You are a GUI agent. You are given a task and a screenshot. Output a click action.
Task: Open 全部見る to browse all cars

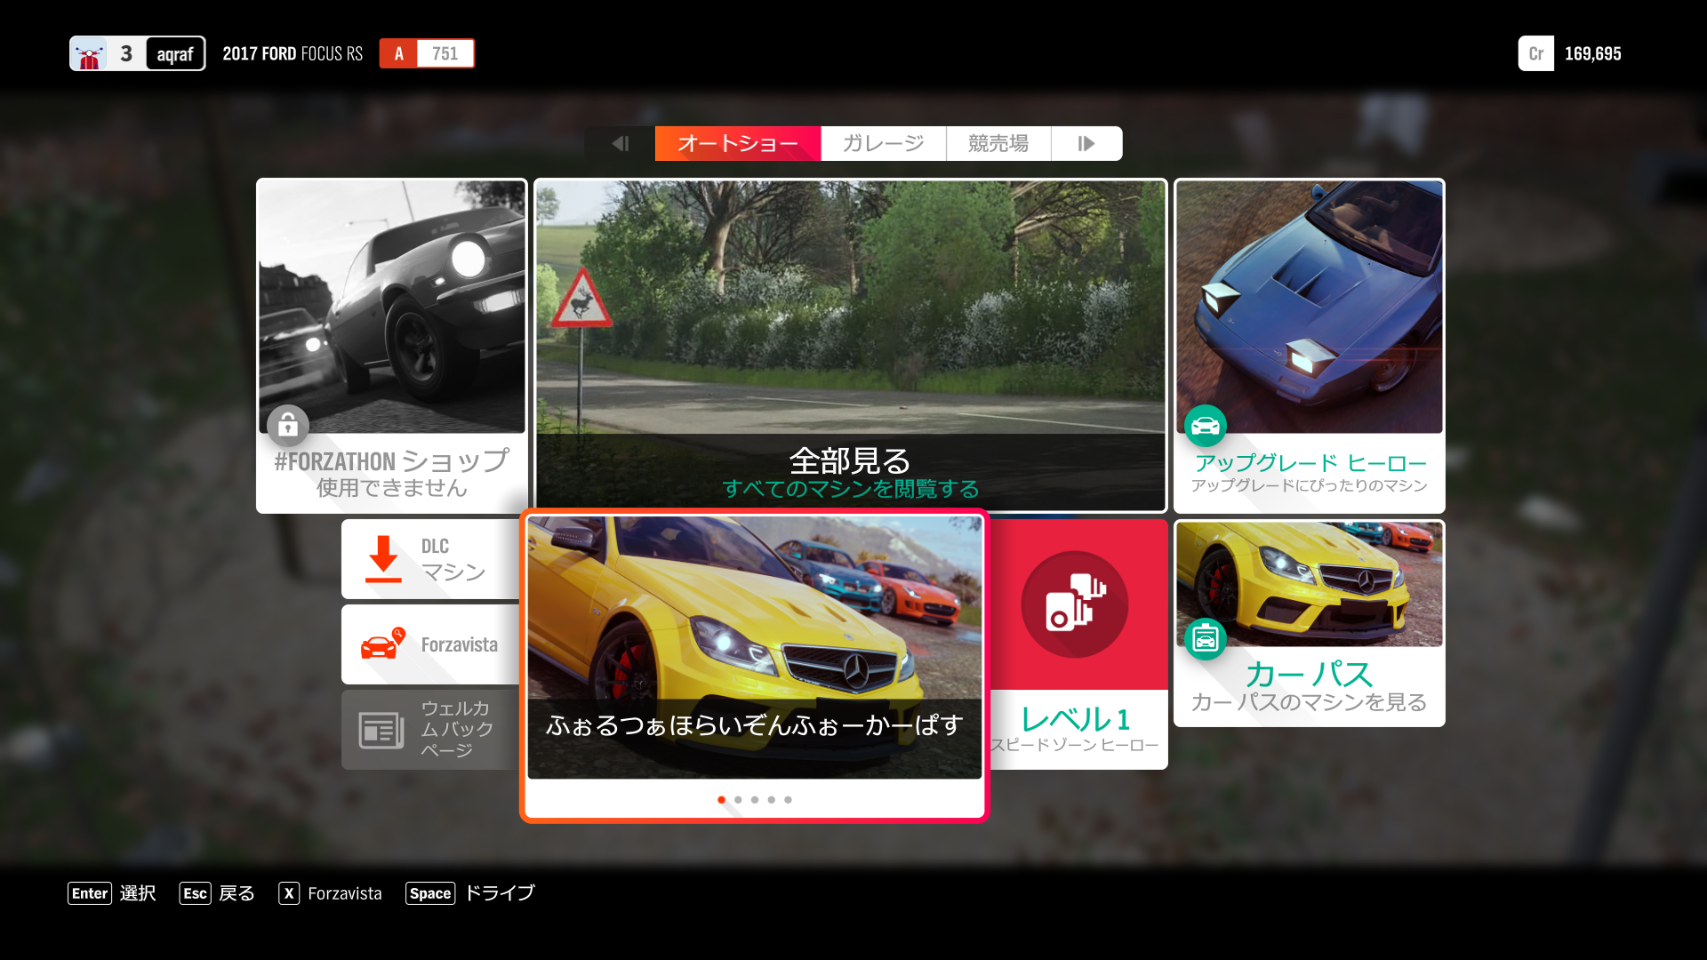tap(850, 345)
